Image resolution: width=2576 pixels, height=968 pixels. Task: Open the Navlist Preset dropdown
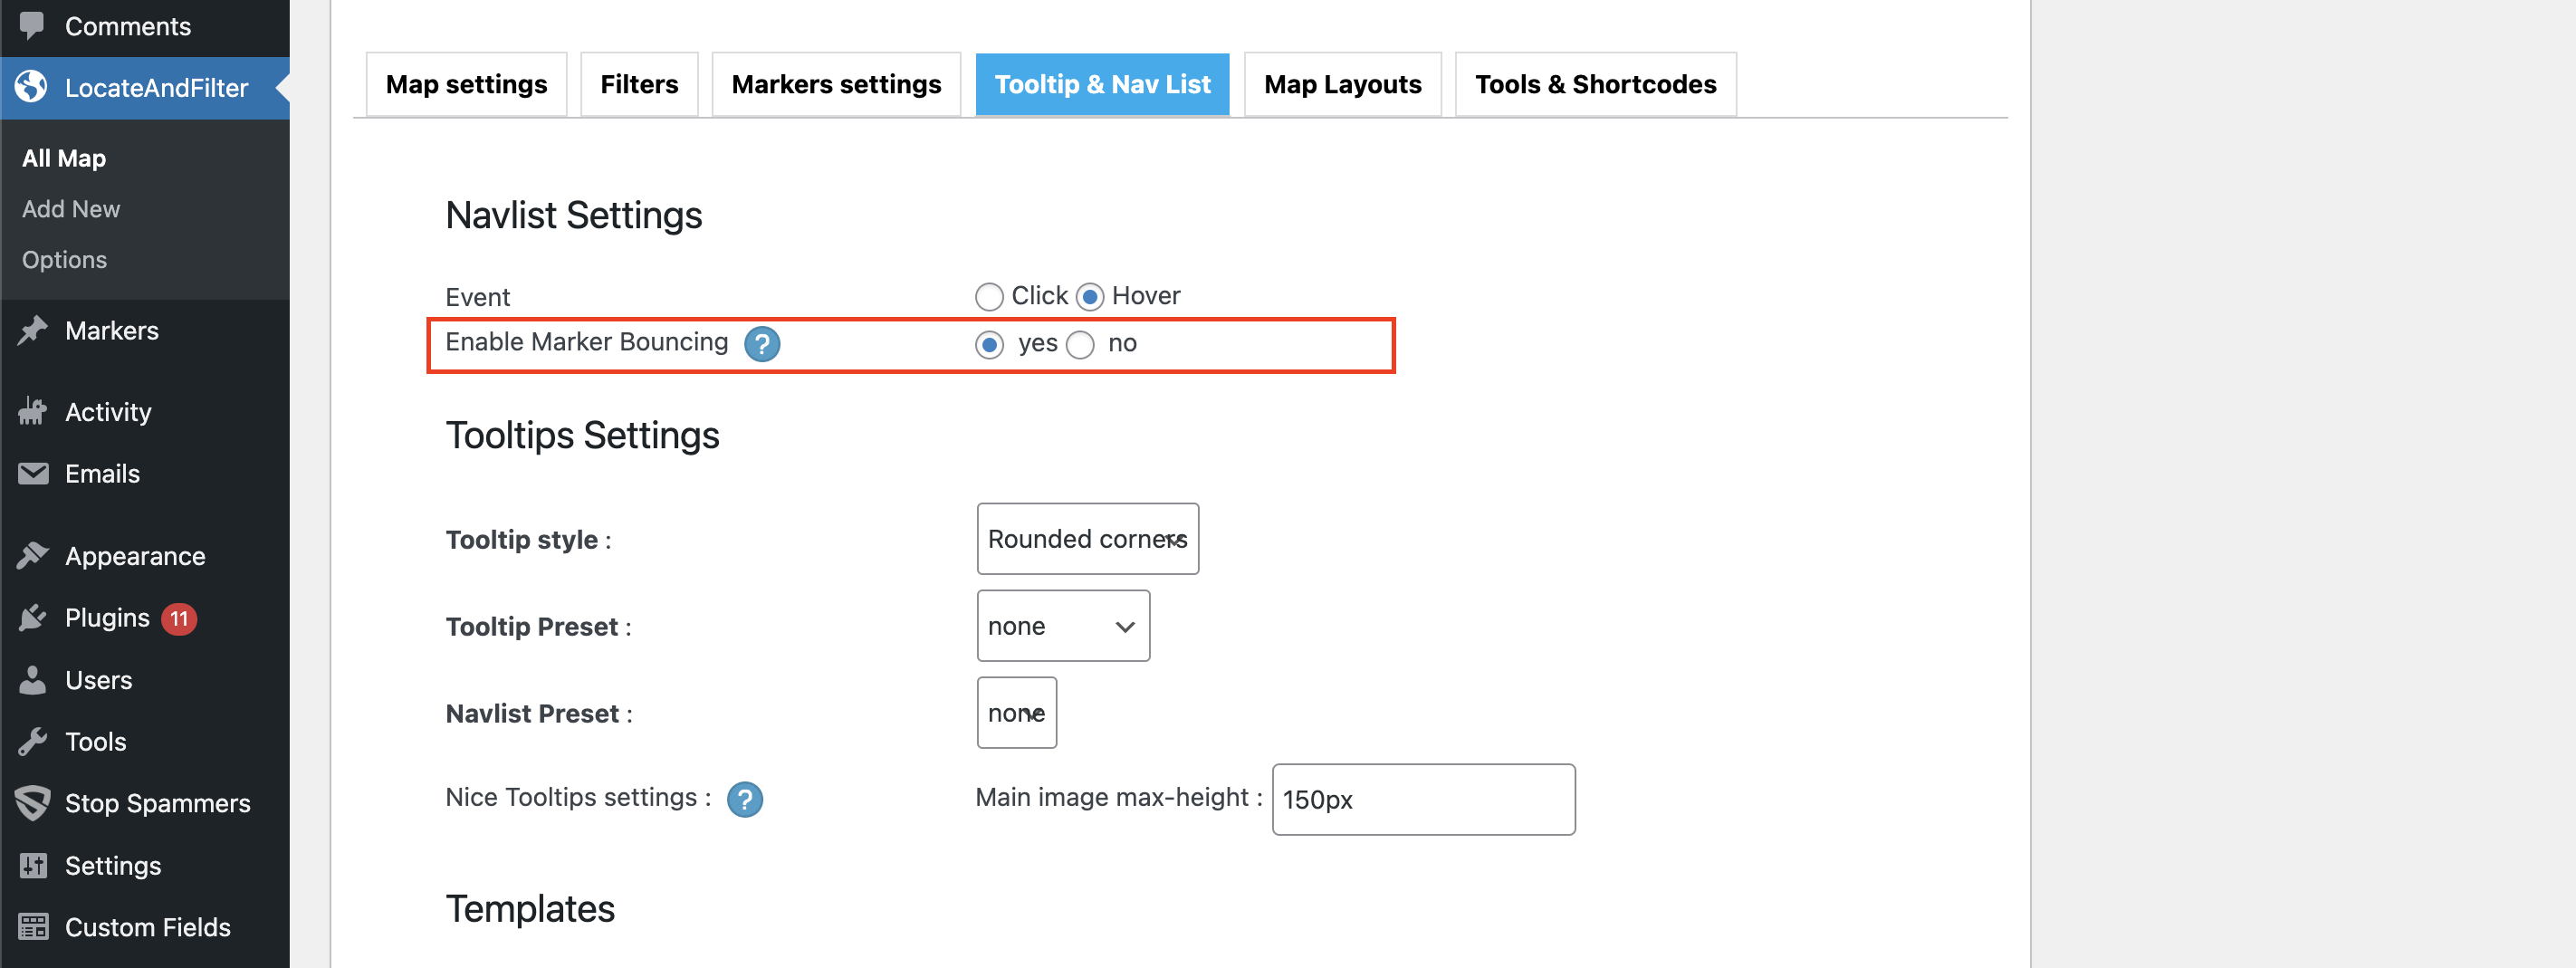click(1016, 713)
